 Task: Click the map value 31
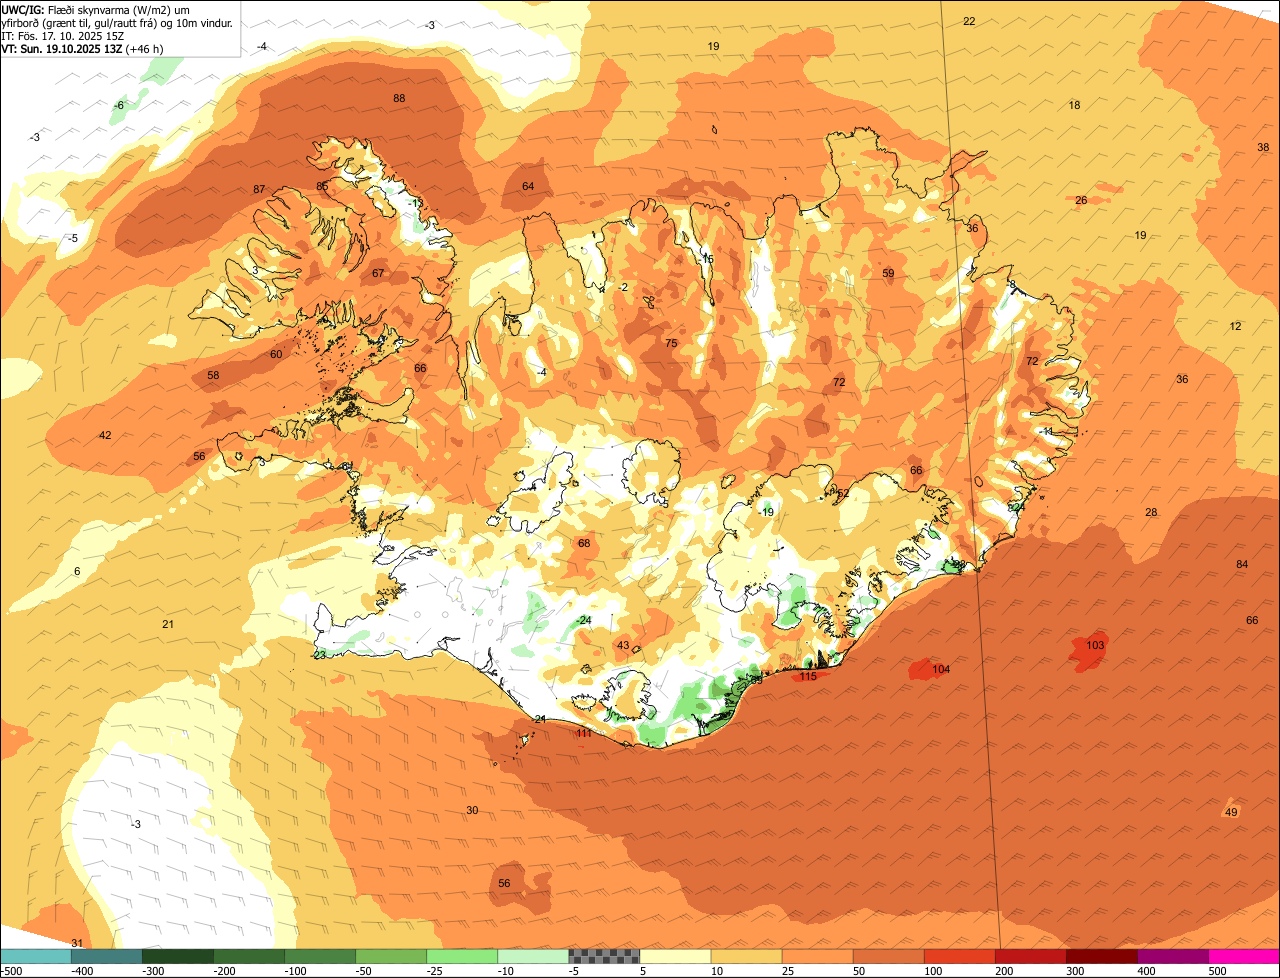pos(77,943)
